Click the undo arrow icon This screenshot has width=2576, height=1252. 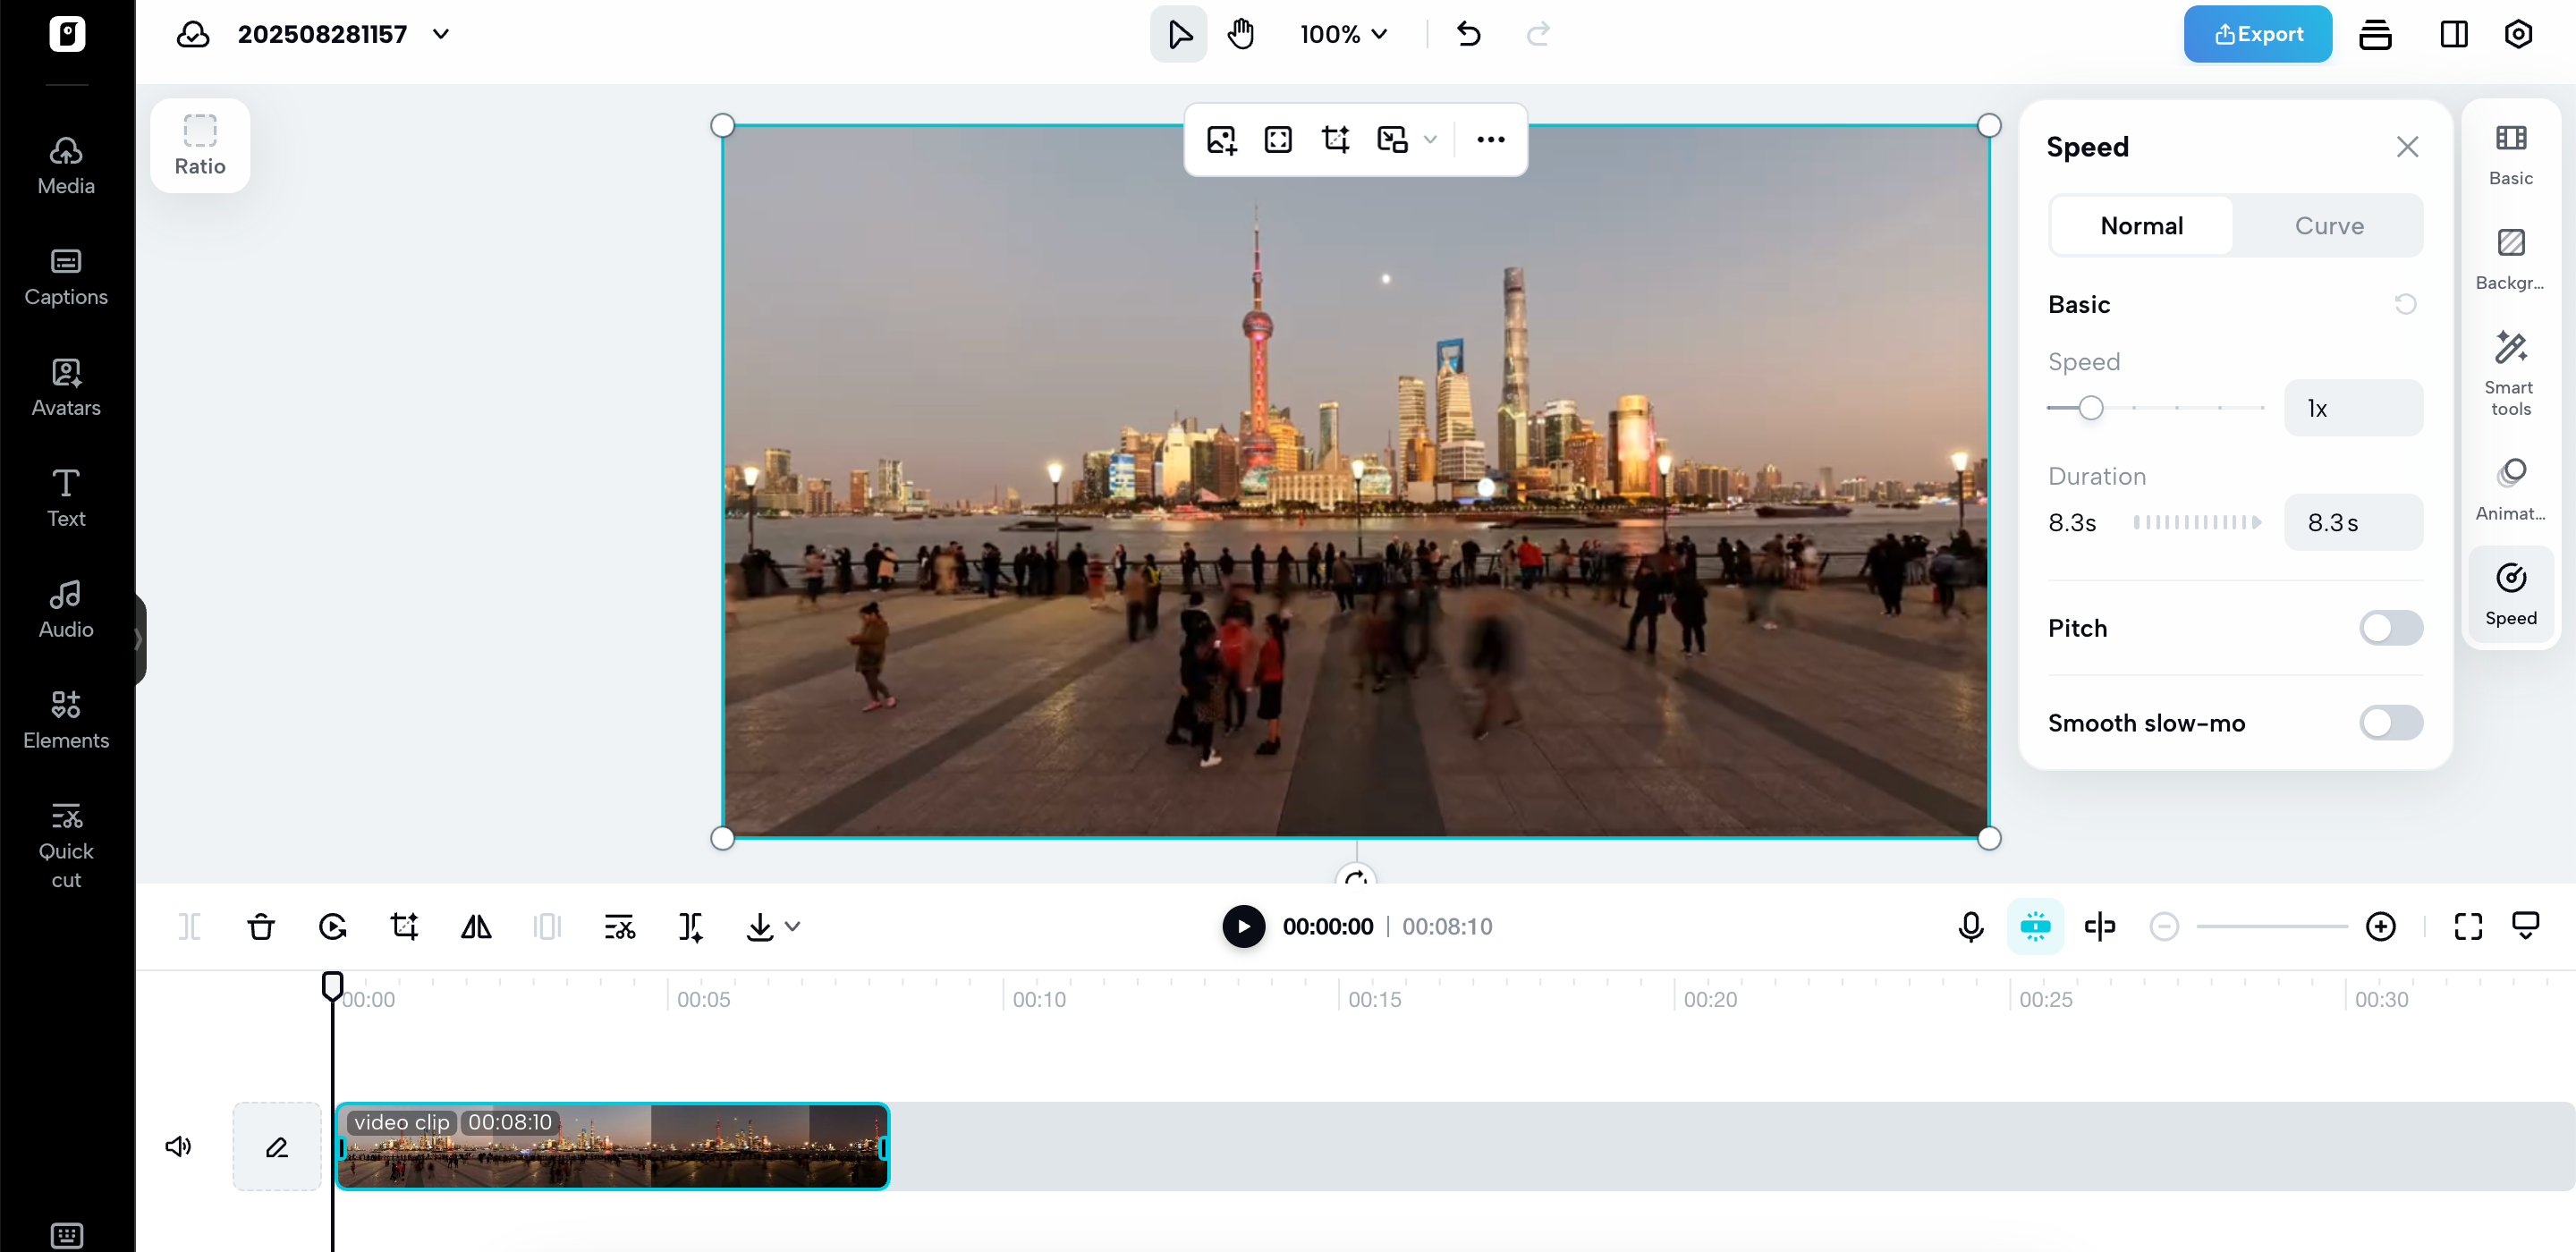(1468, 34)
